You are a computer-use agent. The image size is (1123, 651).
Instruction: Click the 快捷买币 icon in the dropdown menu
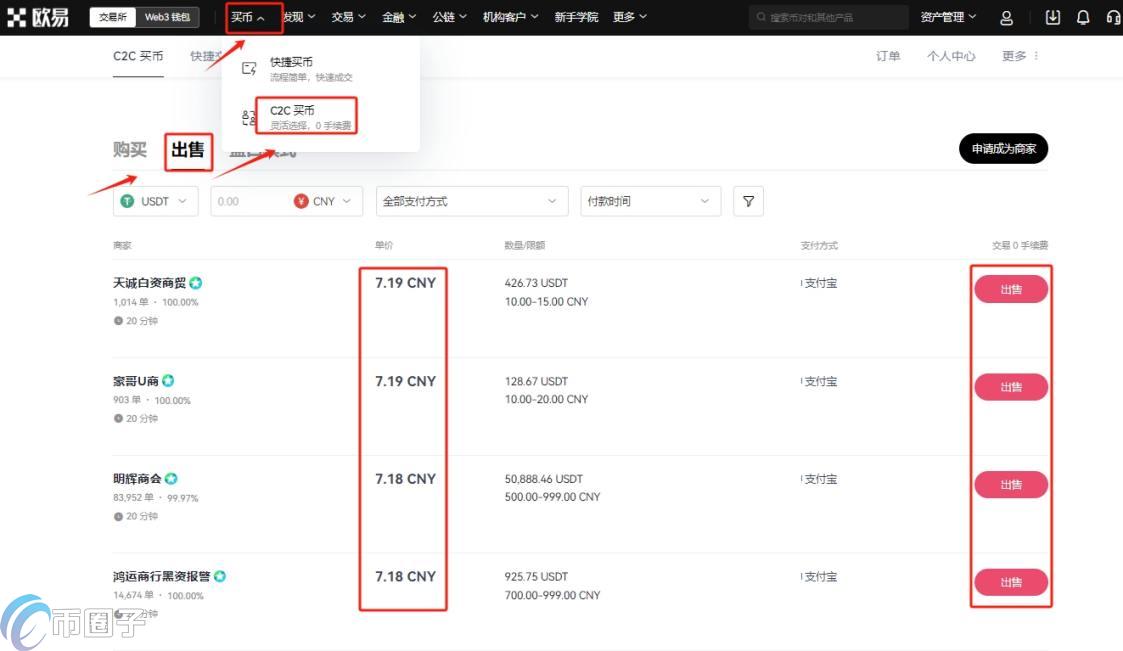(249, 69)
